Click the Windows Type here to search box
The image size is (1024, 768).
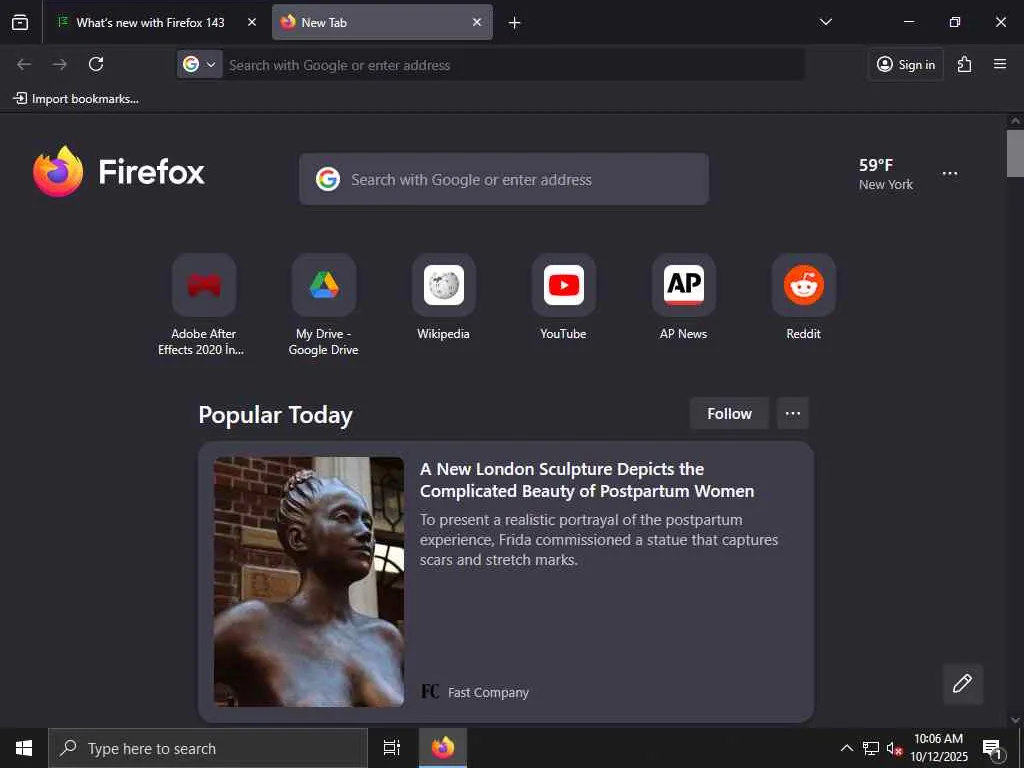tap(208, 748)
